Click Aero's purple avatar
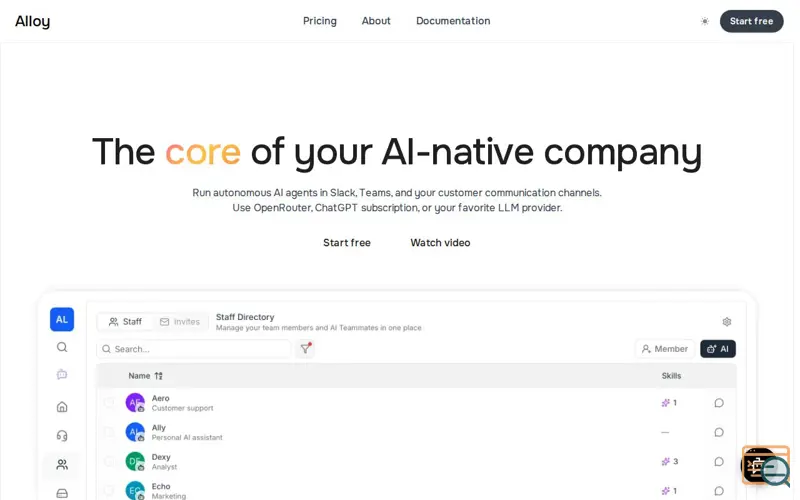The width and height of the screenshot is (800, 500). pyautogui.click(x=135, y=403)
